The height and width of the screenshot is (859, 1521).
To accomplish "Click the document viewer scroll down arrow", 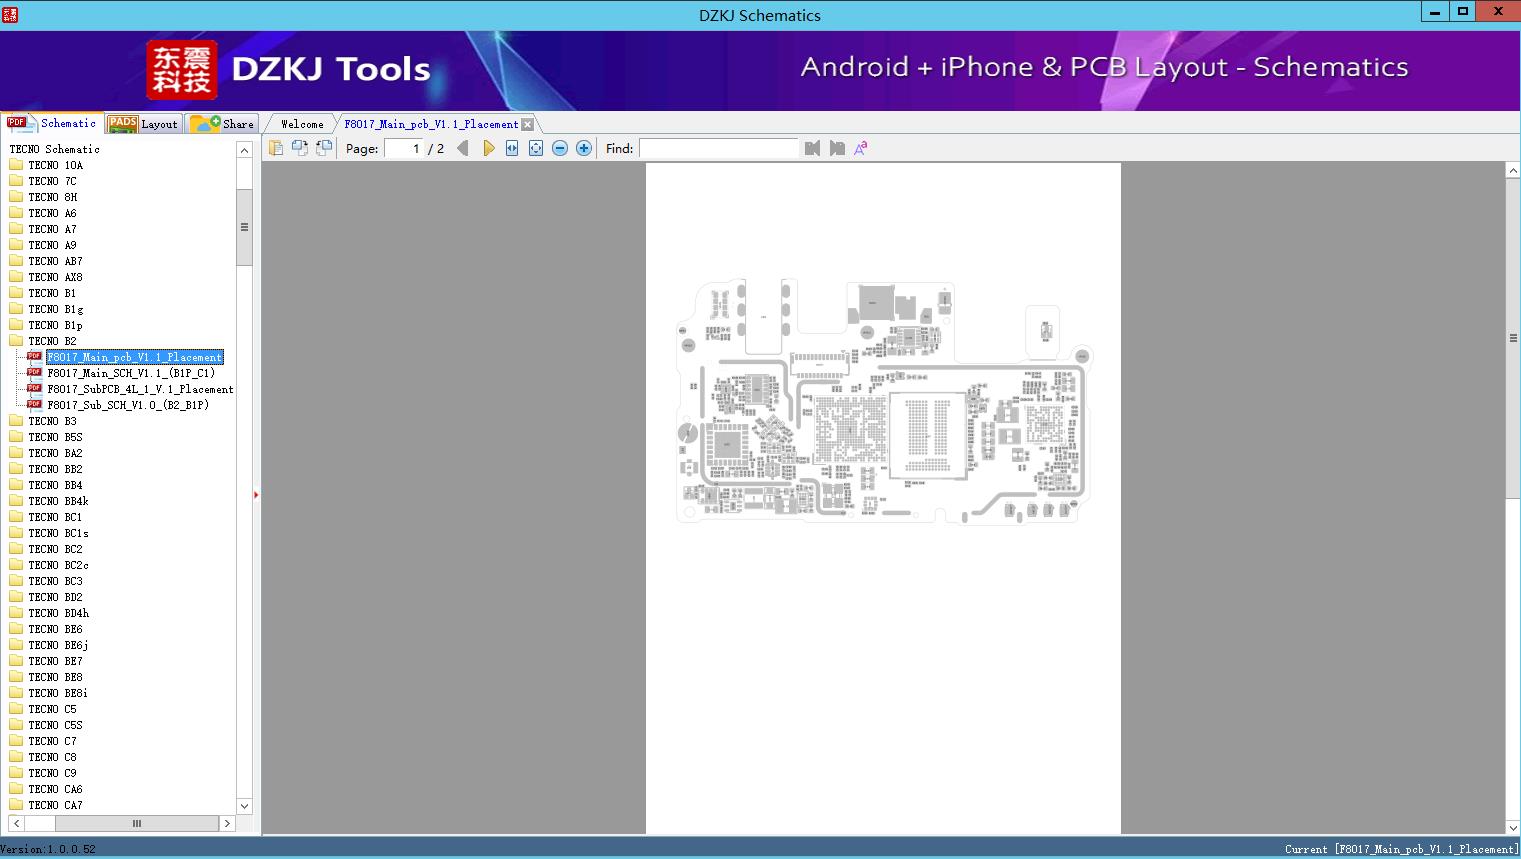I will (x=1513, y=827).
